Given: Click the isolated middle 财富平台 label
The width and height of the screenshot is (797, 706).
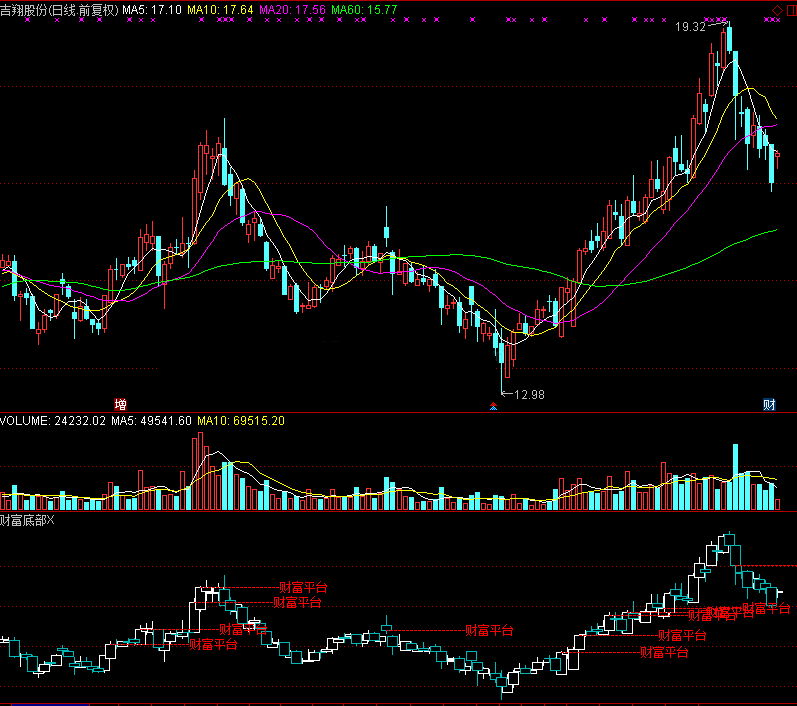Looking at the screenshot, I should 489,631.
